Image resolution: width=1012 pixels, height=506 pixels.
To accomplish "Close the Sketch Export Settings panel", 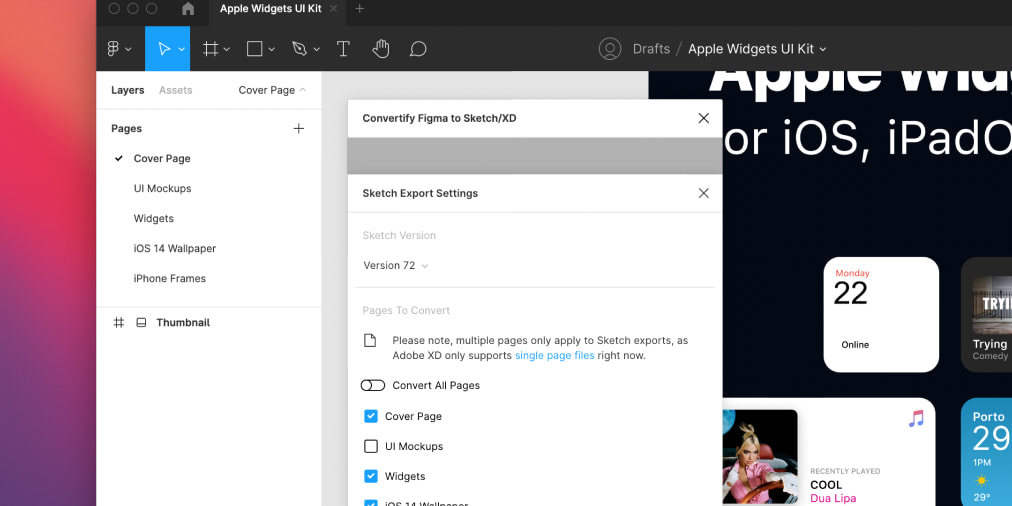I will pyautogui.click(x=703, y=193).
